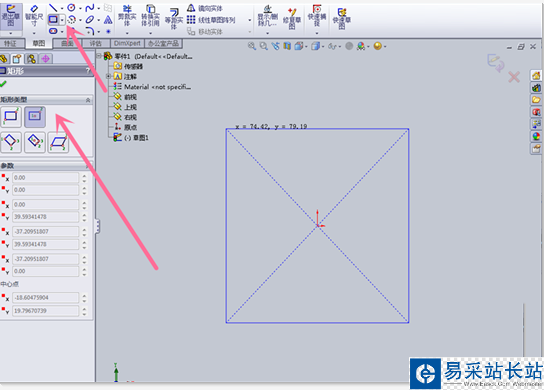The width and height of the screenshot is (544, 390).
Task: Choose Center Rectangle type
Action: 35,117
